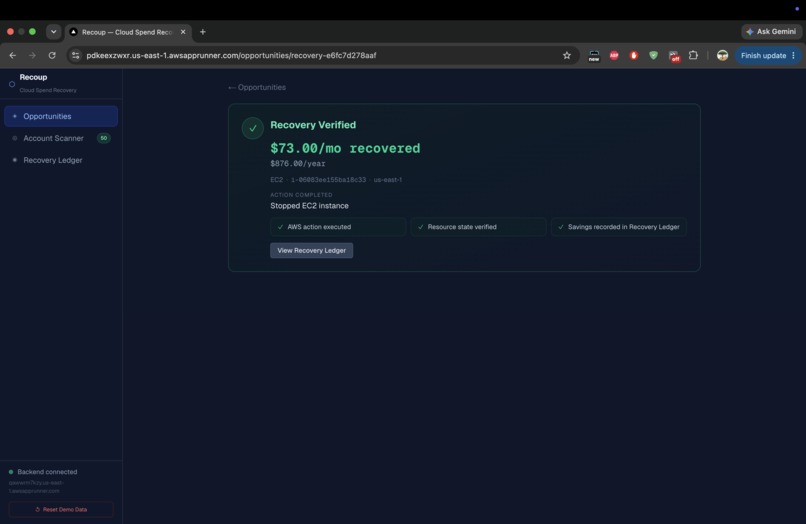Click the address bar URL

tap(231, 56)
